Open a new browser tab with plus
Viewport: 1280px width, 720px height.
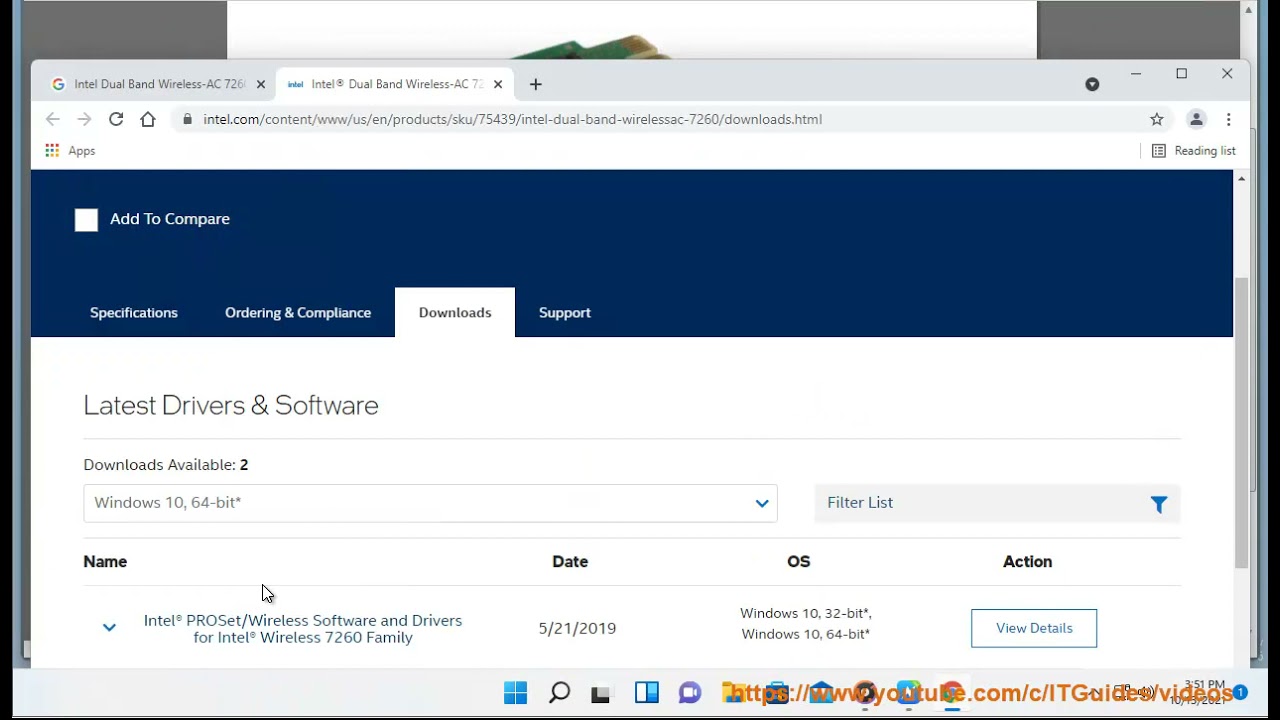coord(536,85)
